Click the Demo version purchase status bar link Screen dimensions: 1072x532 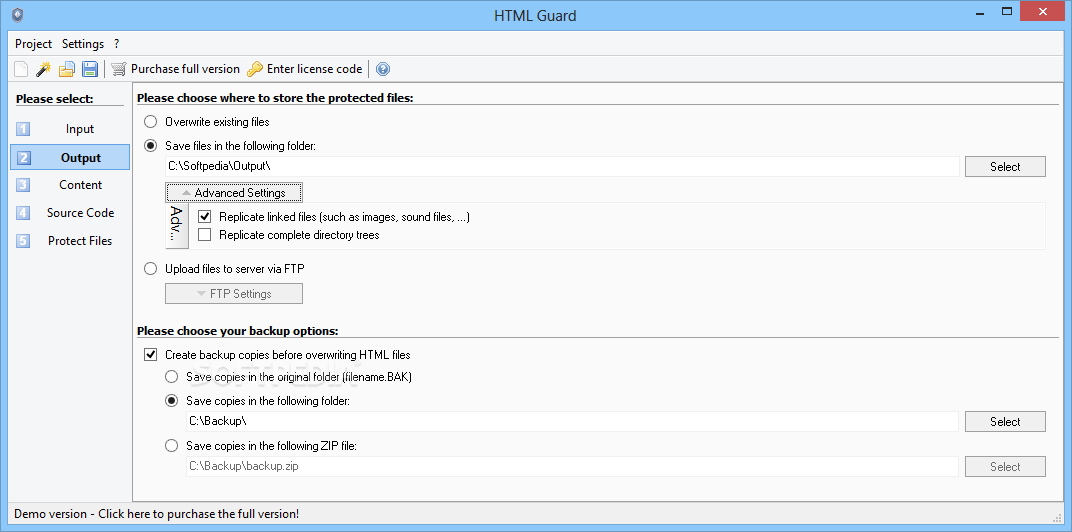[157, 514]
